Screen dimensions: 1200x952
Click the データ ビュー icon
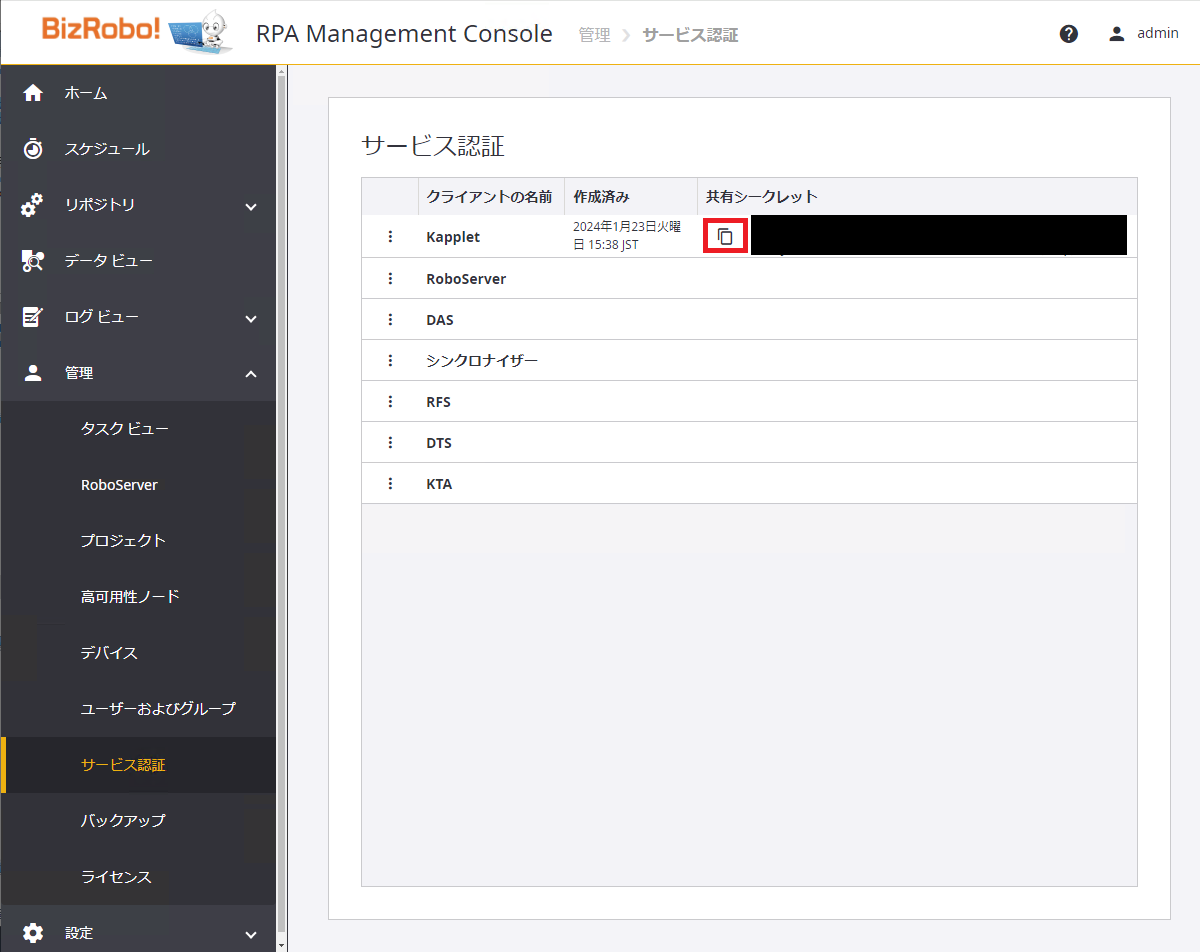33,261
